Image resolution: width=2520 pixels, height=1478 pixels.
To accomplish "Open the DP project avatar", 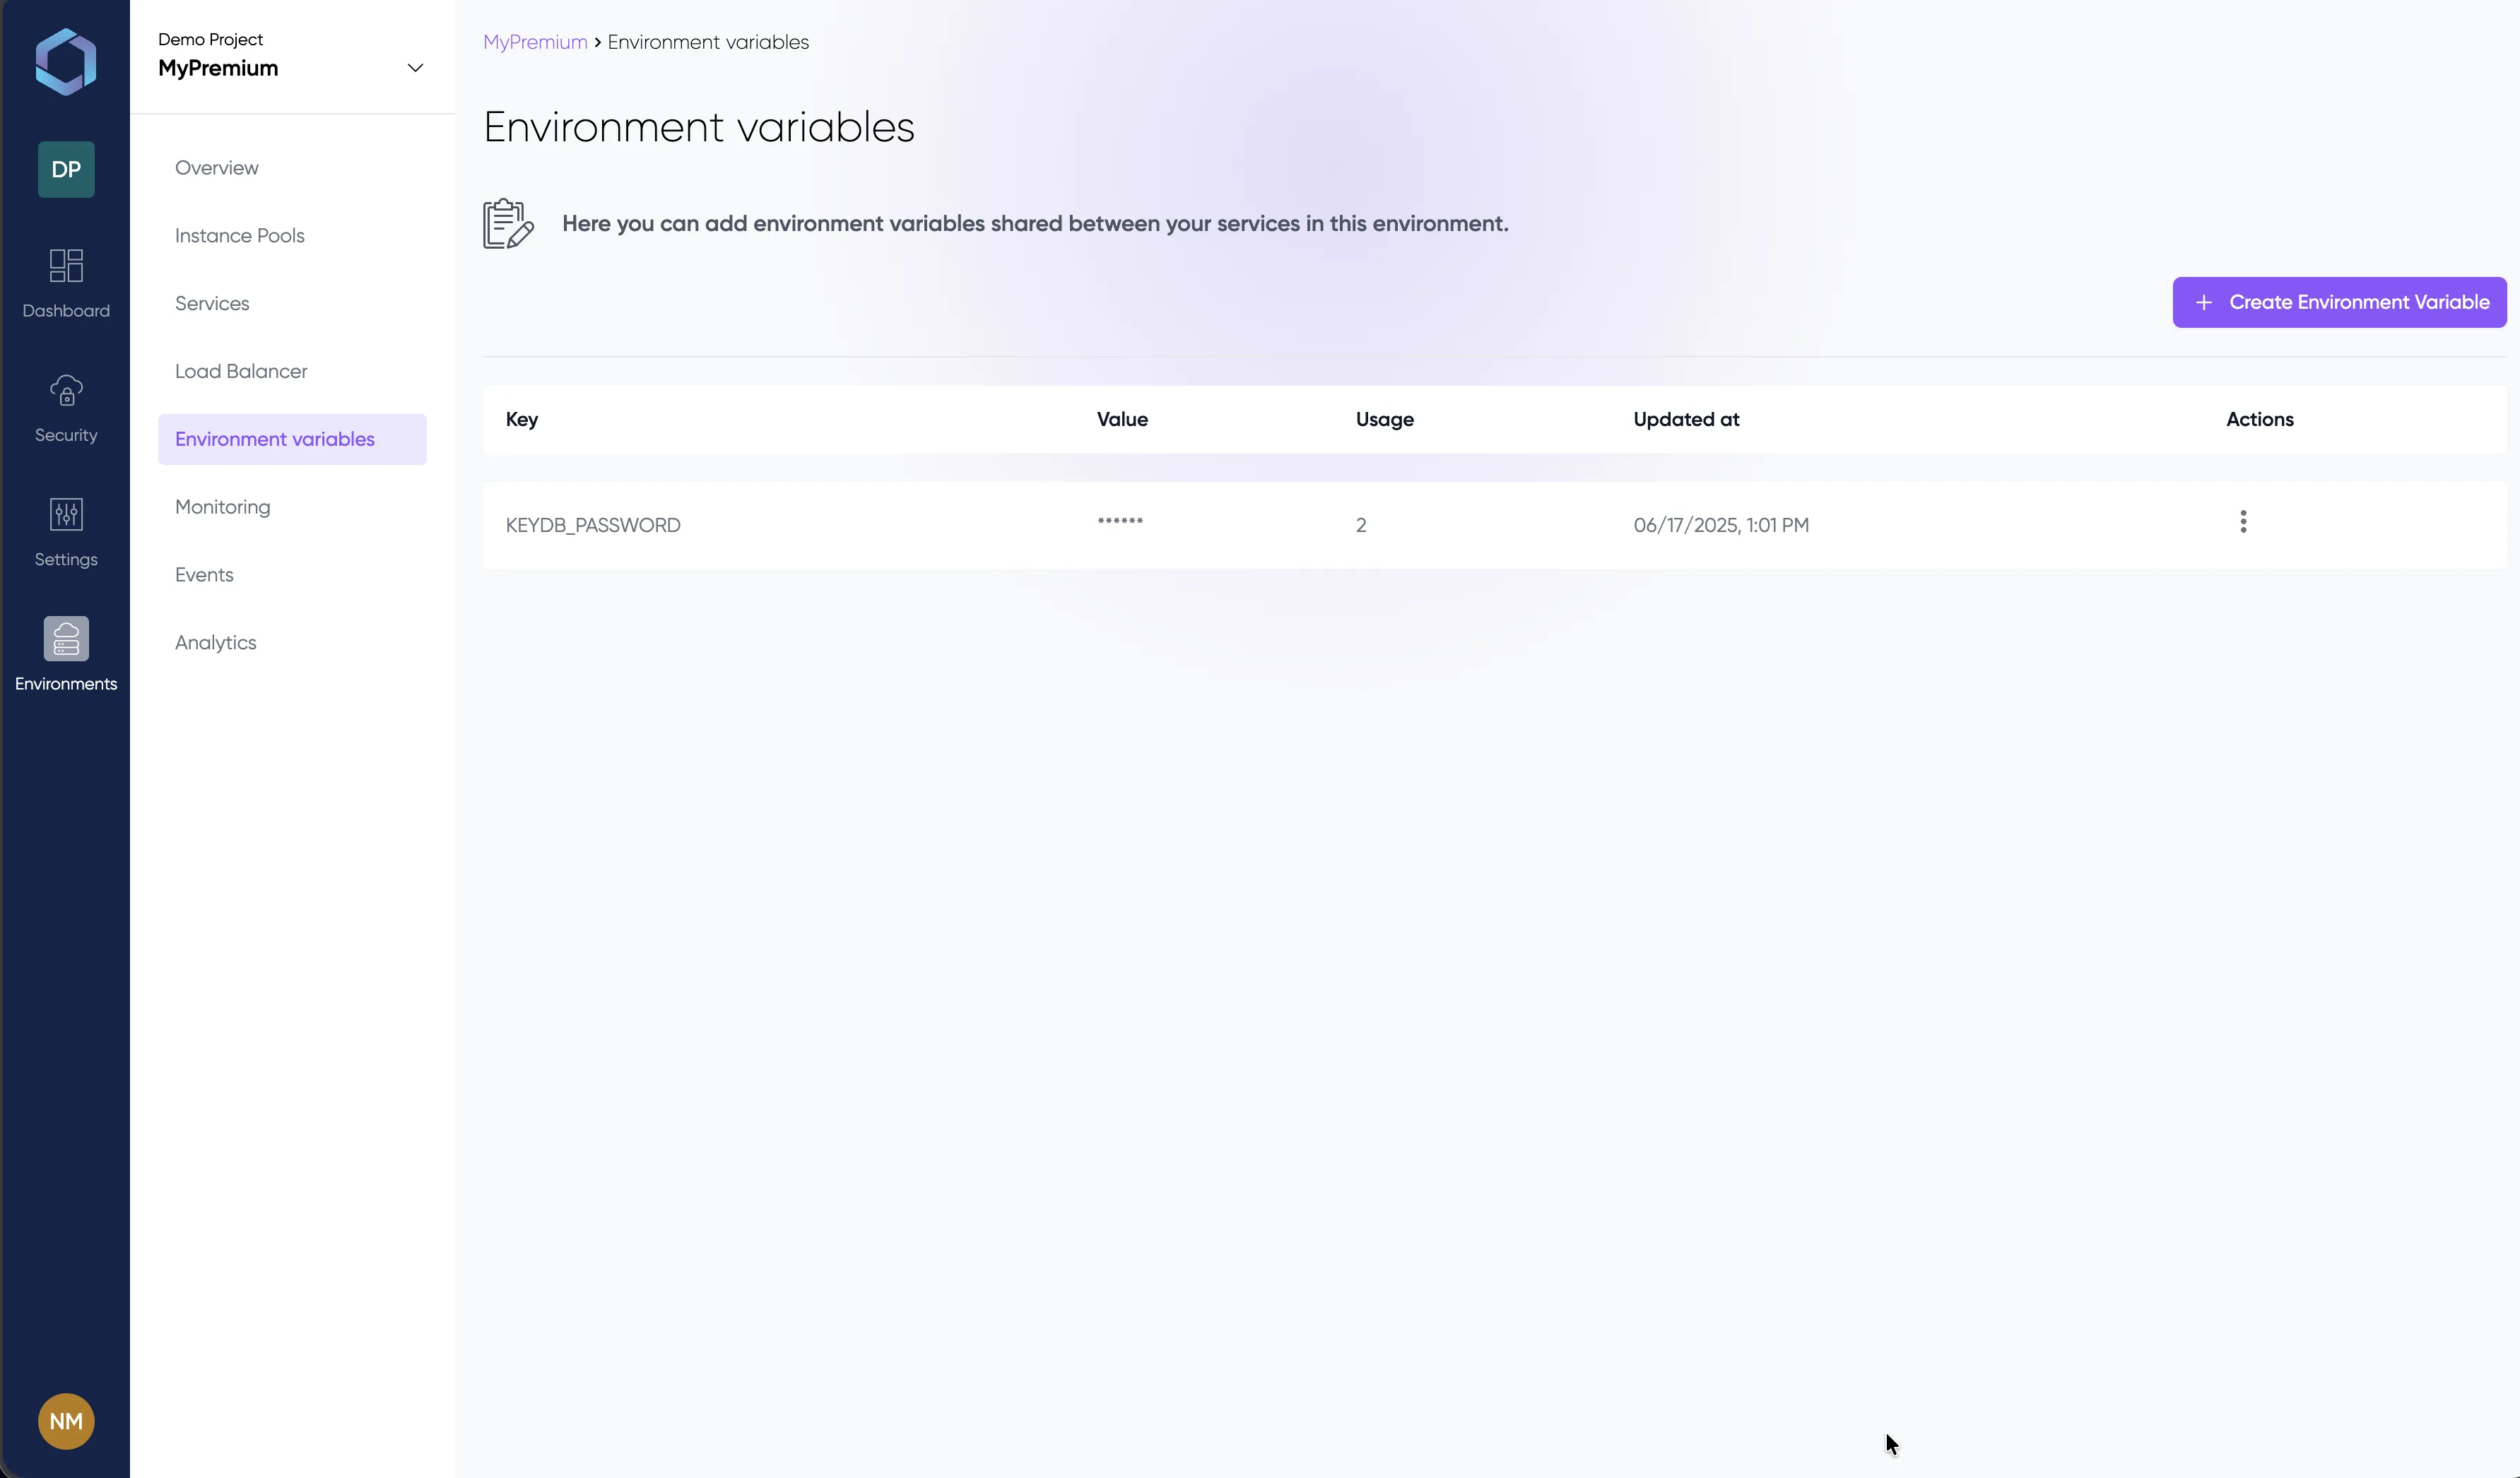I will click(65, 169).
